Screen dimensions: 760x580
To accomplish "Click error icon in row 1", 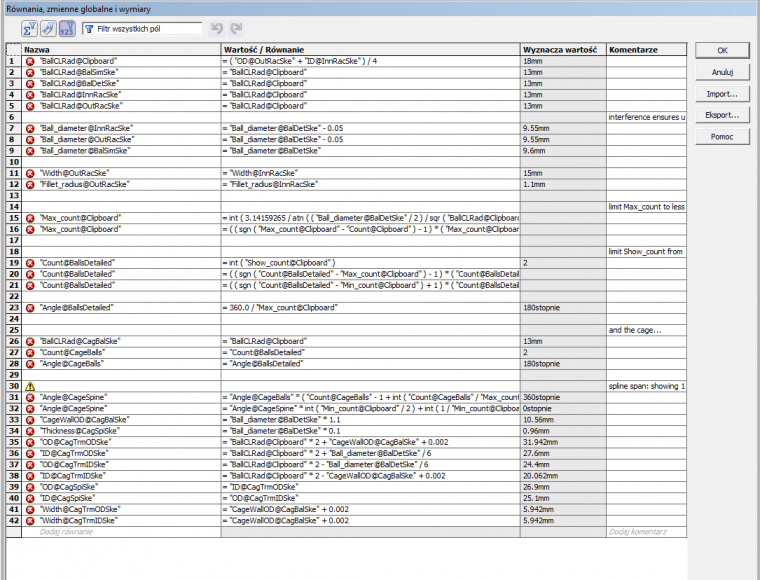I will coord(30,62).
